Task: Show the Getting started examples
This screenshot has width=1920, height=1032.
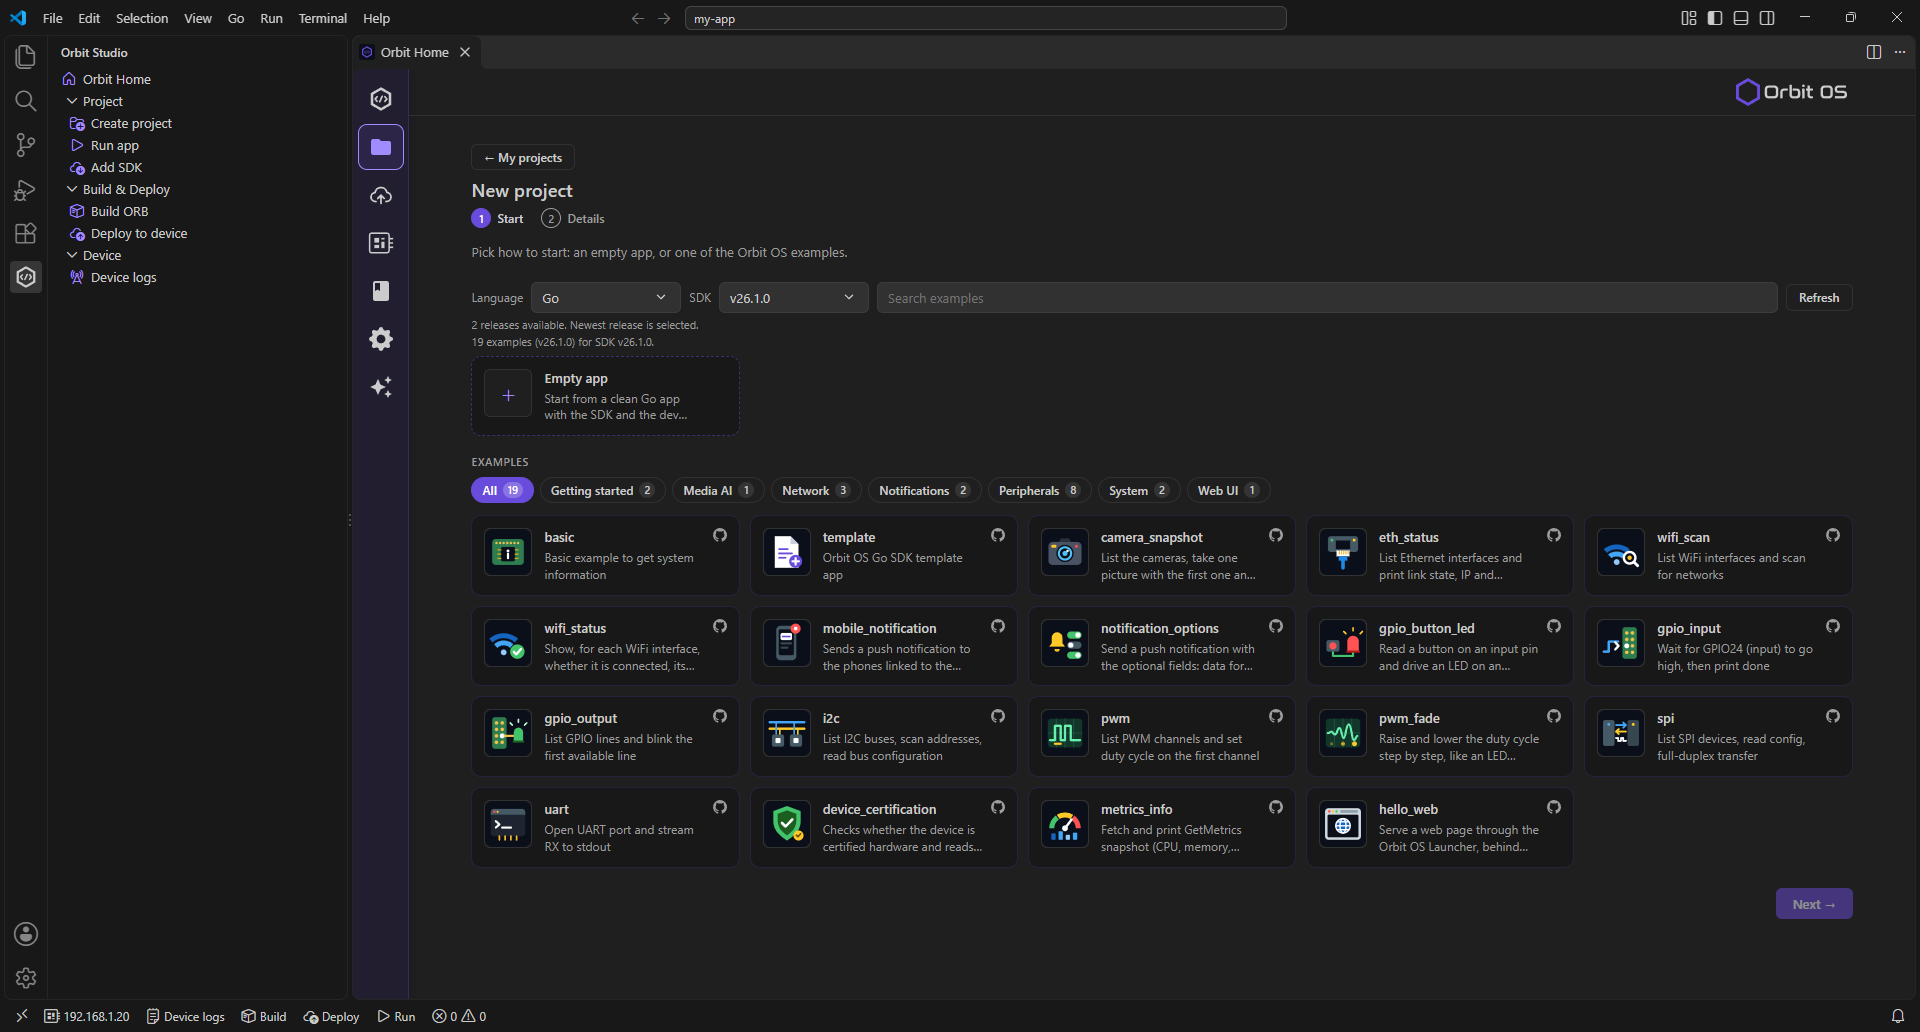Action: tap(602, 490)
